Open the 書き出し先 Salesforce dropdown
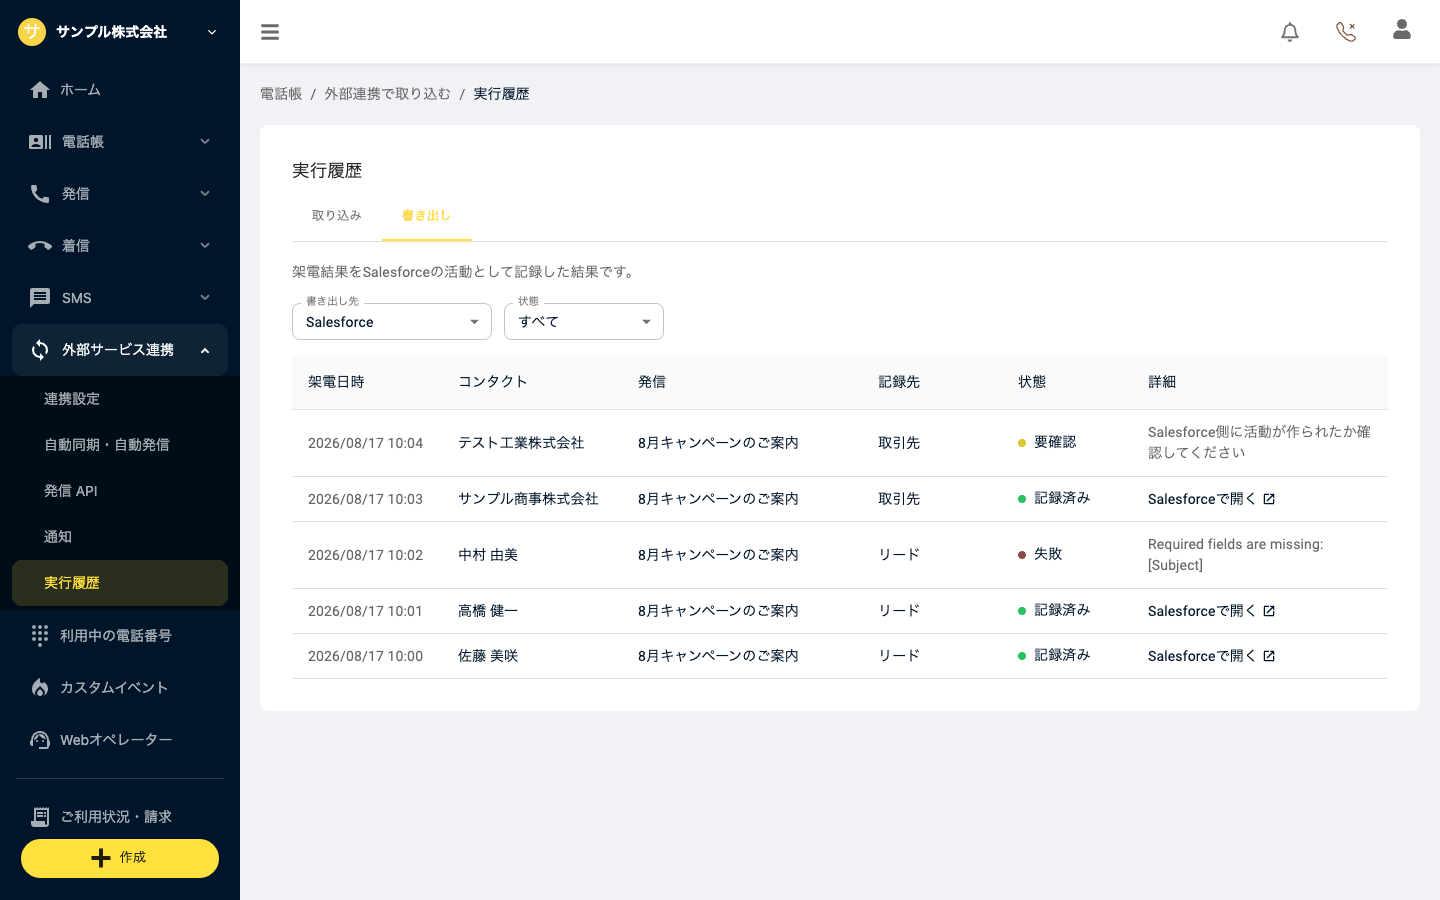1440x900 pixels. pos(392,322)
